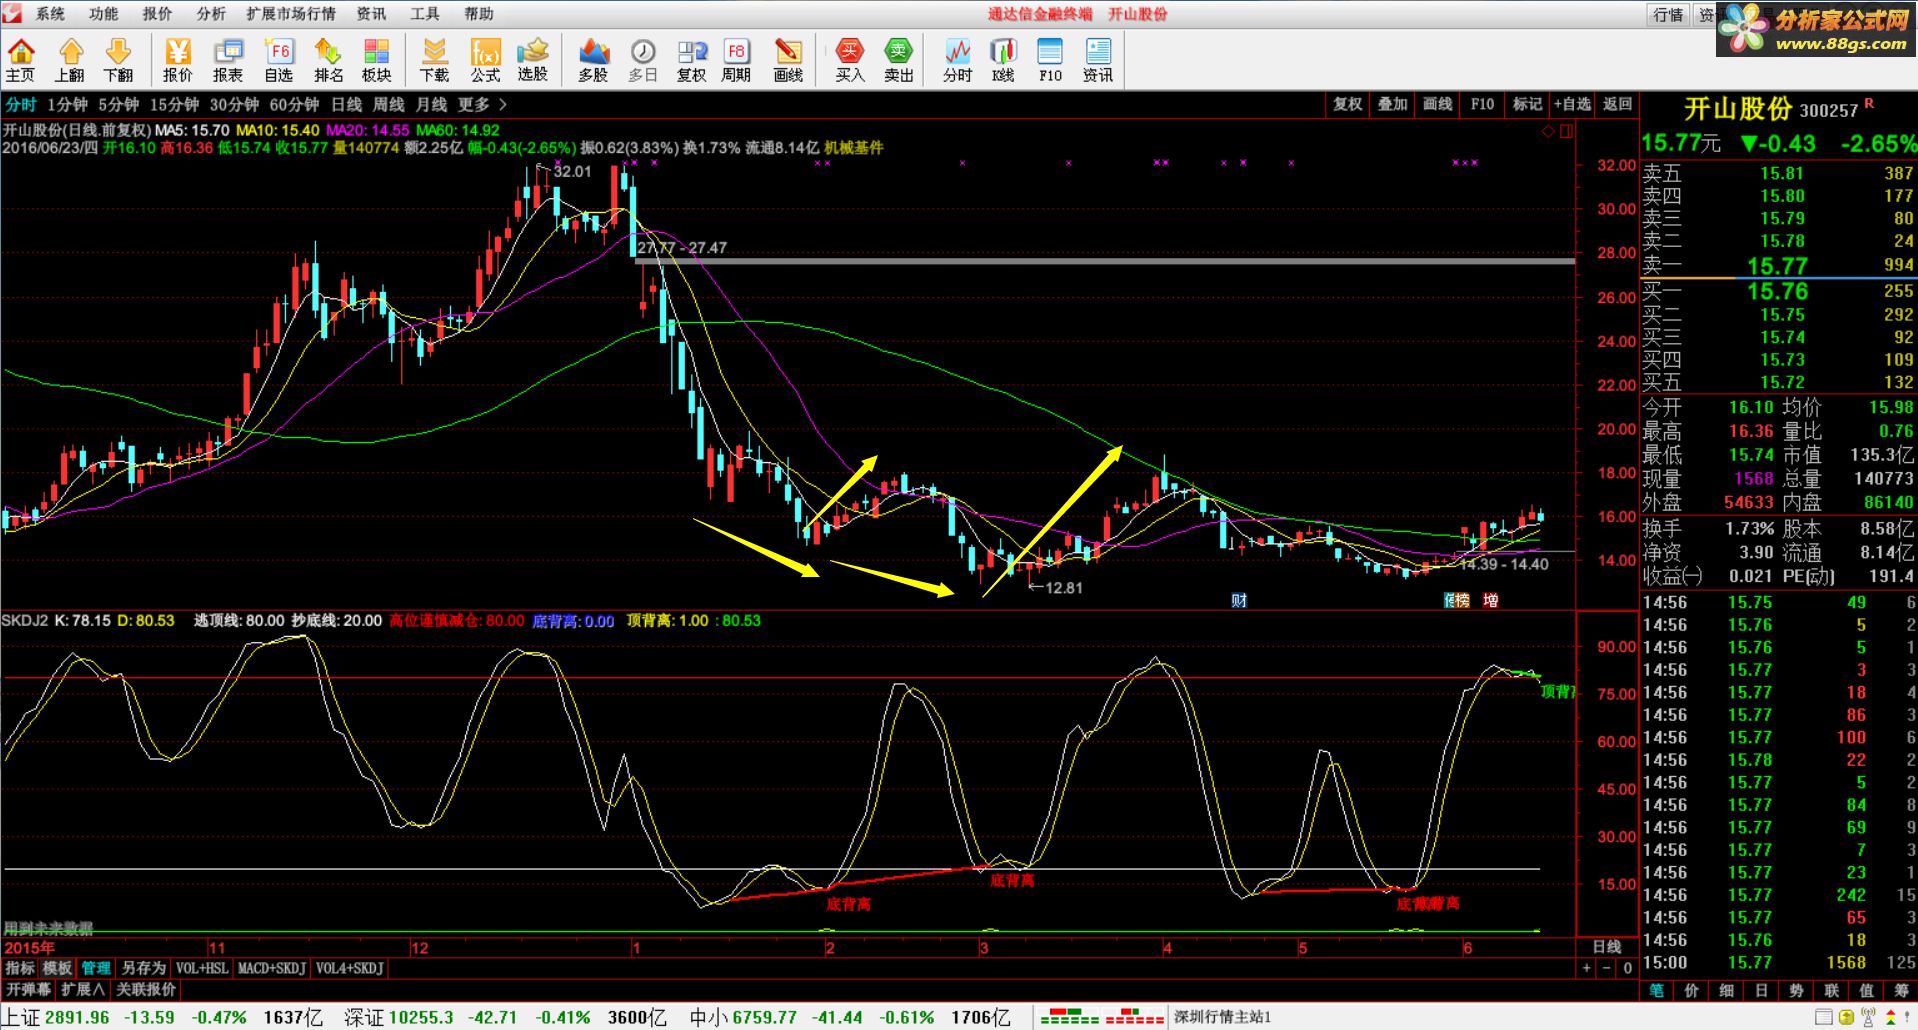Click the 买入 buy icon
The width and height of the screenshot is (1918, 1030).
(x=850, y=60)
